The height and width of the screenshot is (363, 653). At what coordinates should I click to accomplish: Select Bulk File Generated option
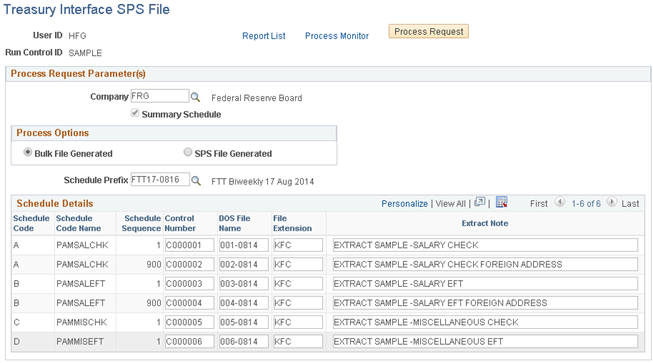tap(27, 152)
